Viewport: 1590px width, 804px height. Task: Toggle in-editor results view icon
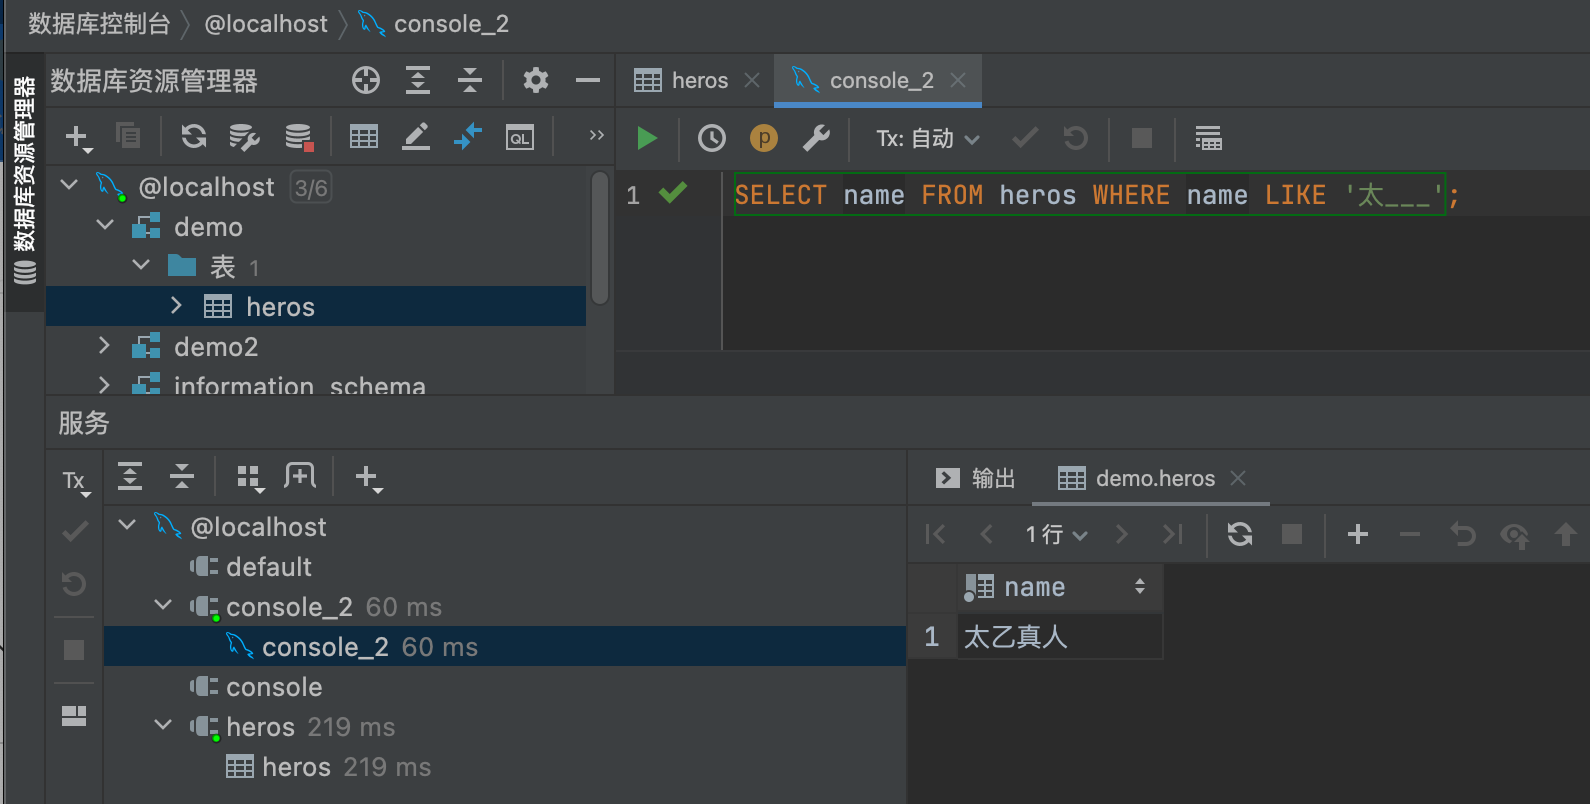1208,138
